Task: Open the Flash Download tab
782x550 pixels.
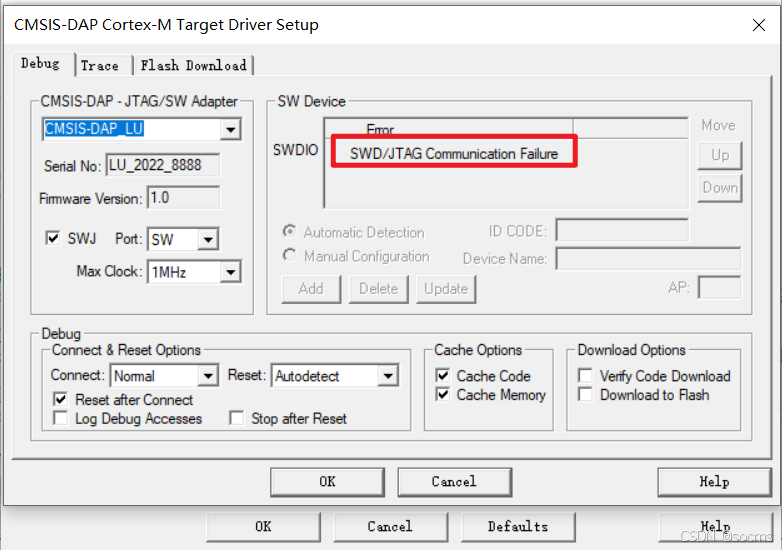Action: tap(194, 66)
